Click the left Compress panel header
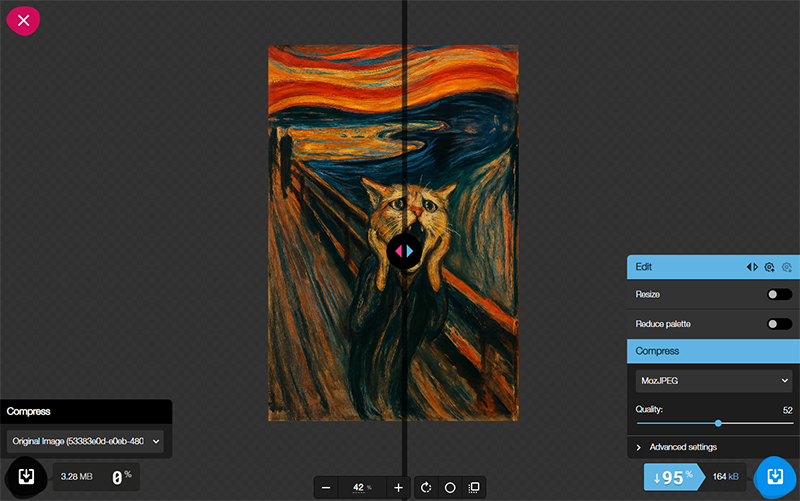The height and width of the screenshot is (501, 800). [86, 411]
